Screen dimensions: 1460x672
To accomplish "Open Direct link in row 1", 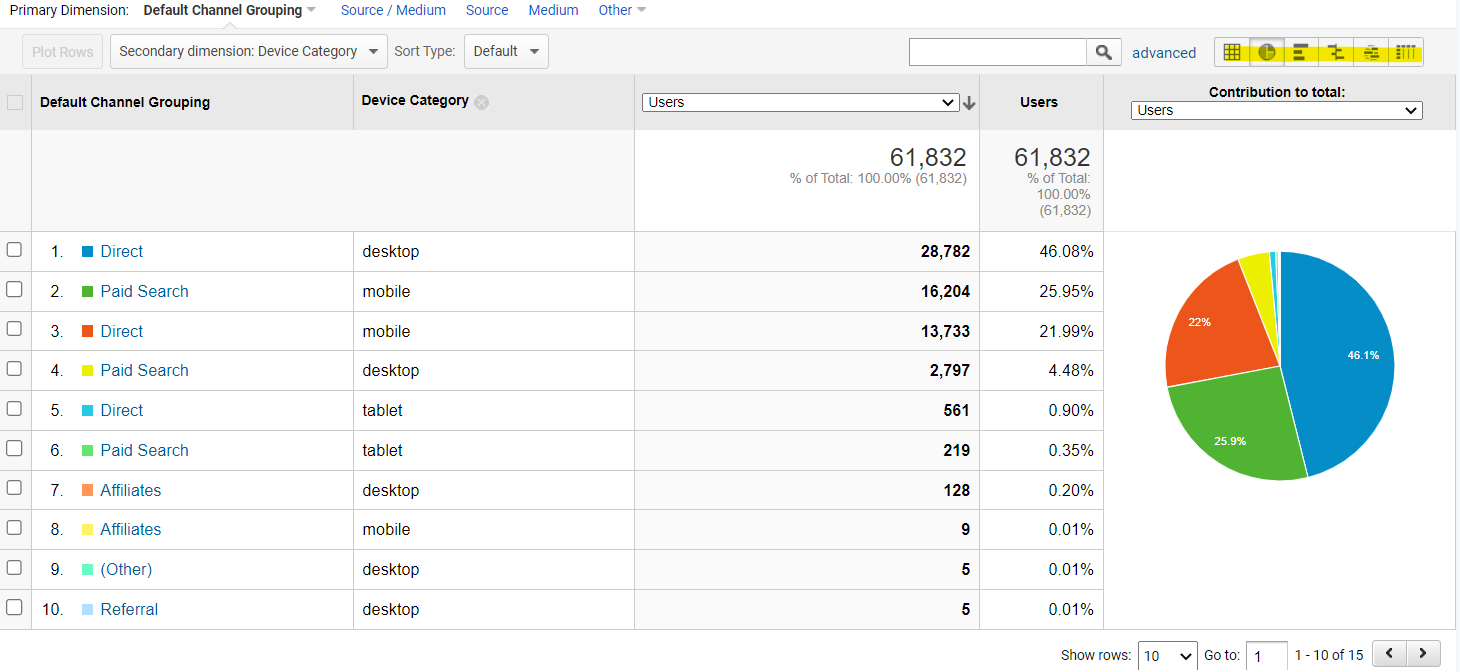I will [122, 251].
